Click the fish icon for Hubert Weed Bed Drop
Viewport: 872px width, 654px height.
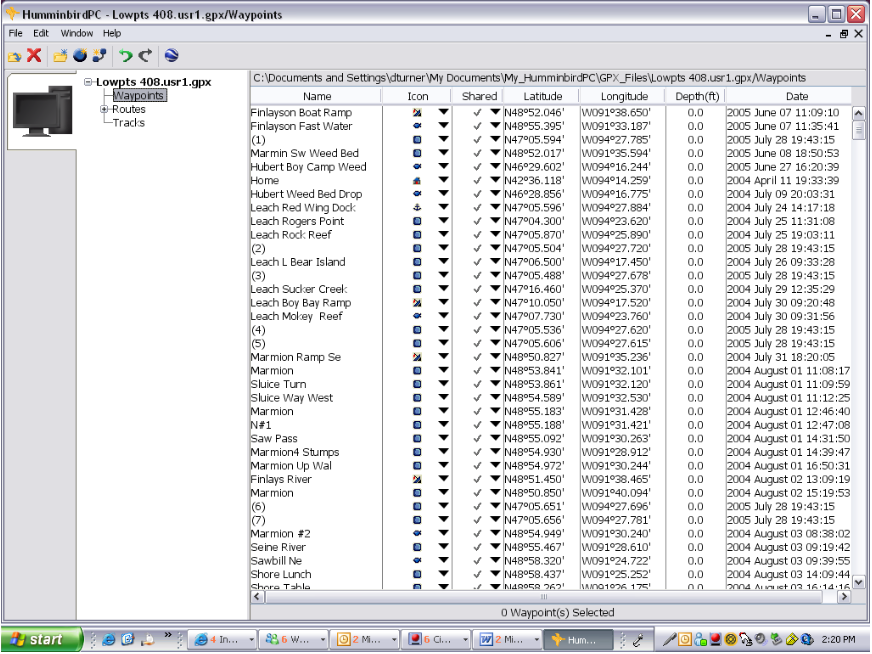(417, 194)
